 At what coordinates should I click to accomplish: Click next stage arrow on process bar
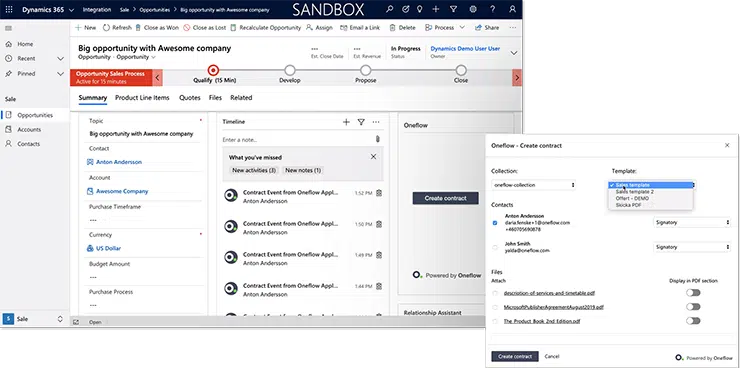coord(517,77)
